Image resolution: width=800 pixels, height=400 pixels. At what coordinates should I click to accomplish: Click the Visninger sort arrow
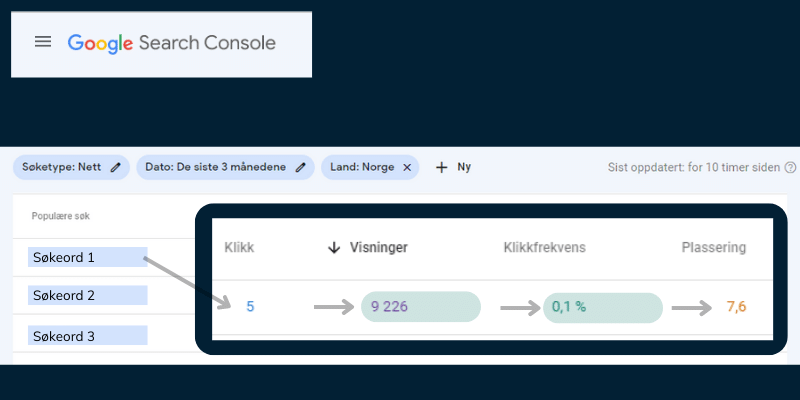334,248
